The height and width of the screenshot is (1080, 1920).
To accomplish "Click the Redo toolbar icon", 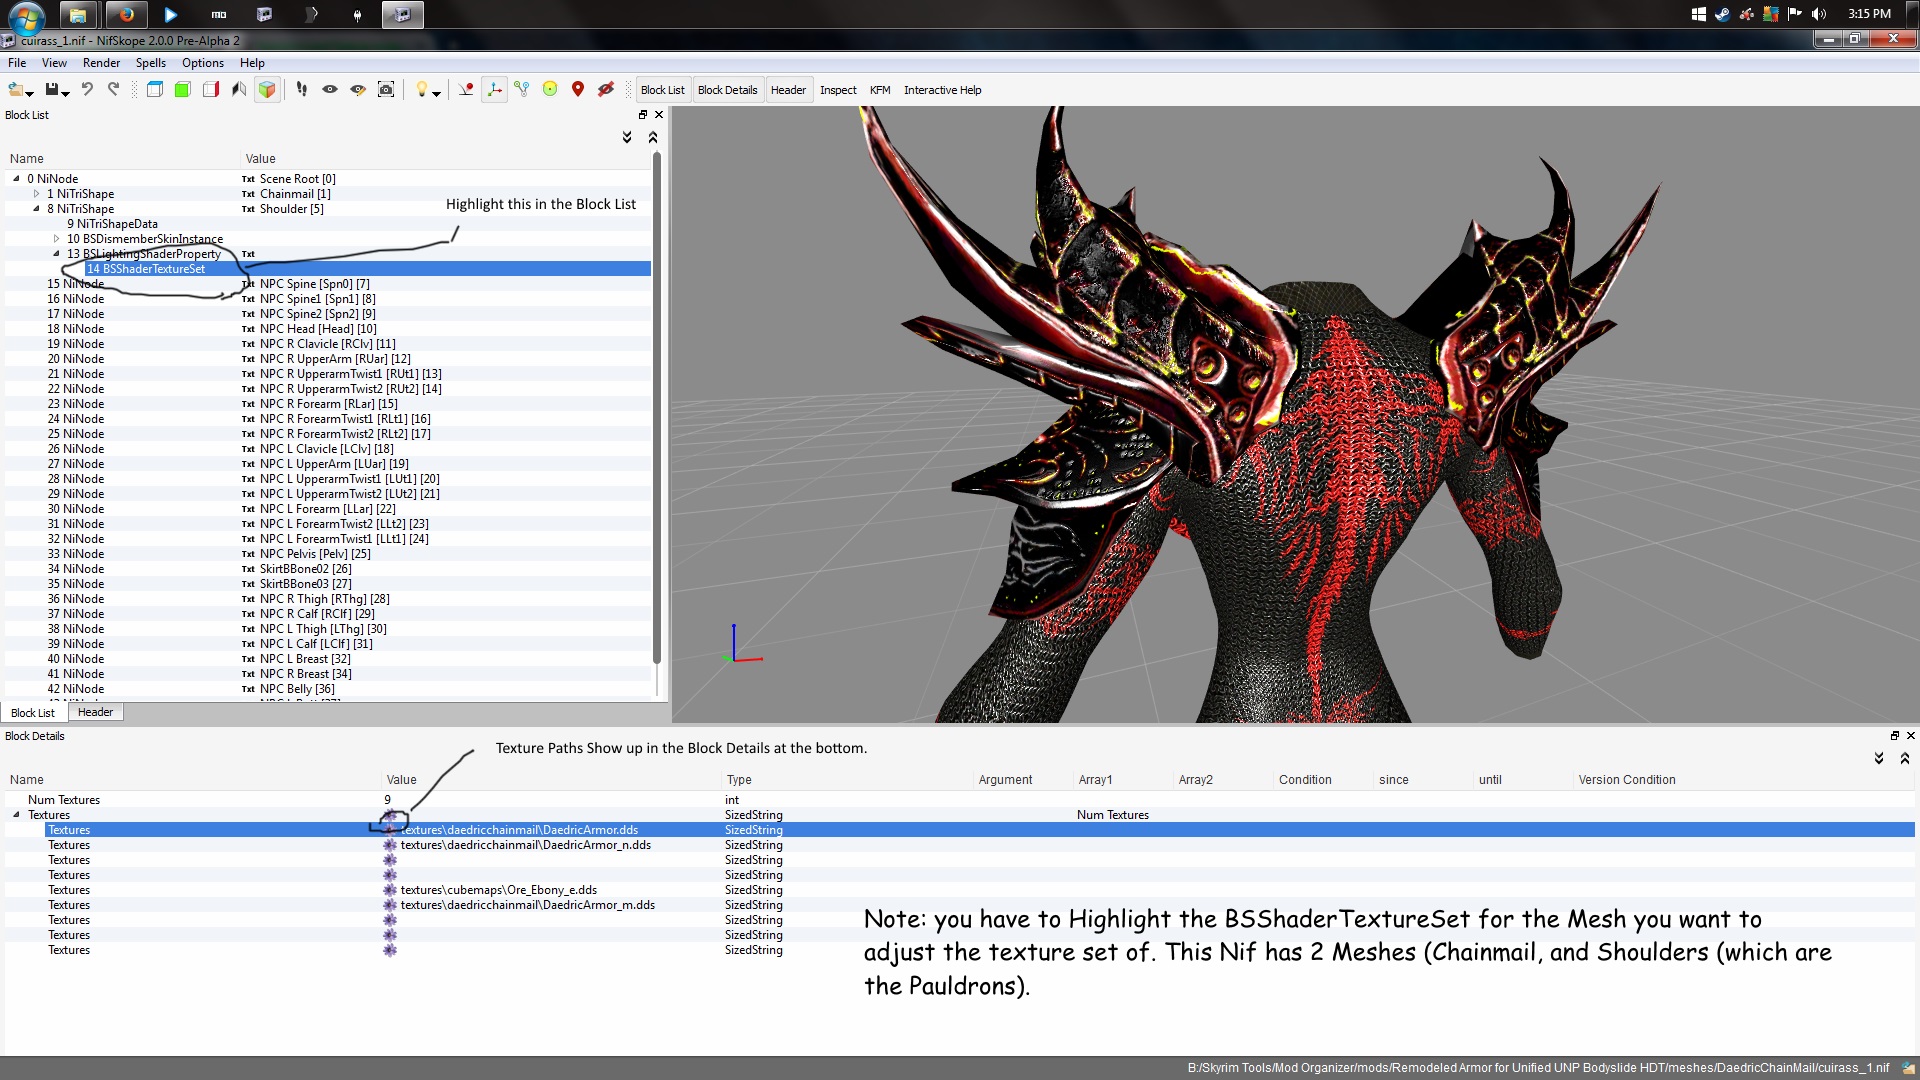I will [x=113, y=89].
